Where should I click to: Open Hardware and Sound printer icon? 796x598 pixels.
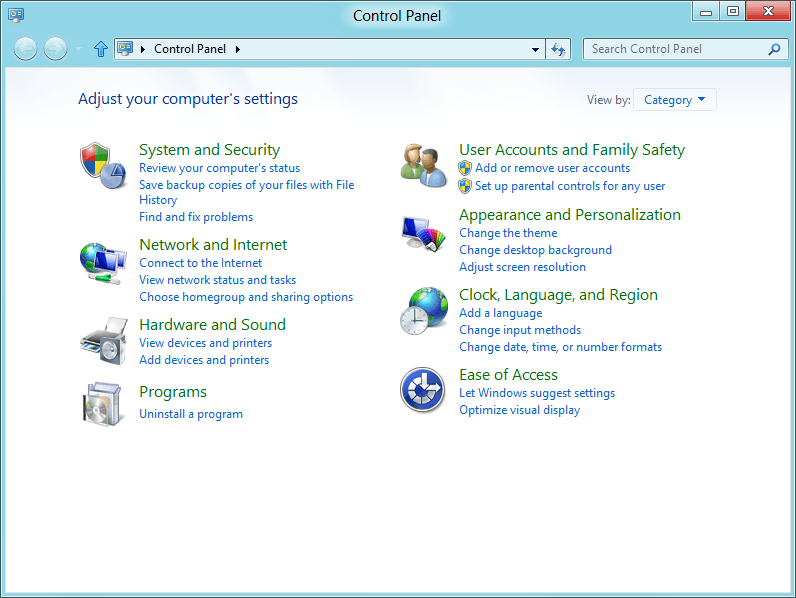103,341
